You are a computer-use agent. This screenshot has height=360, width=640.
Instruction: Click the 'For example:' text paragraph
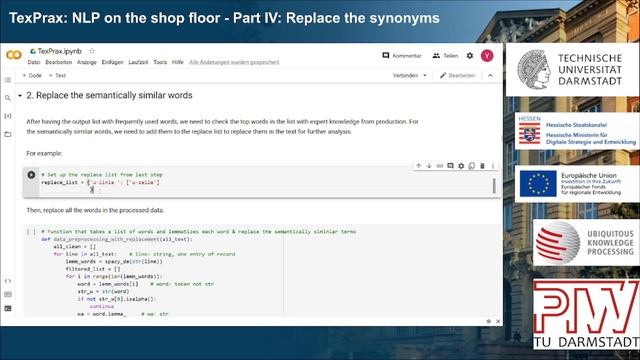(x=44, y=153)
